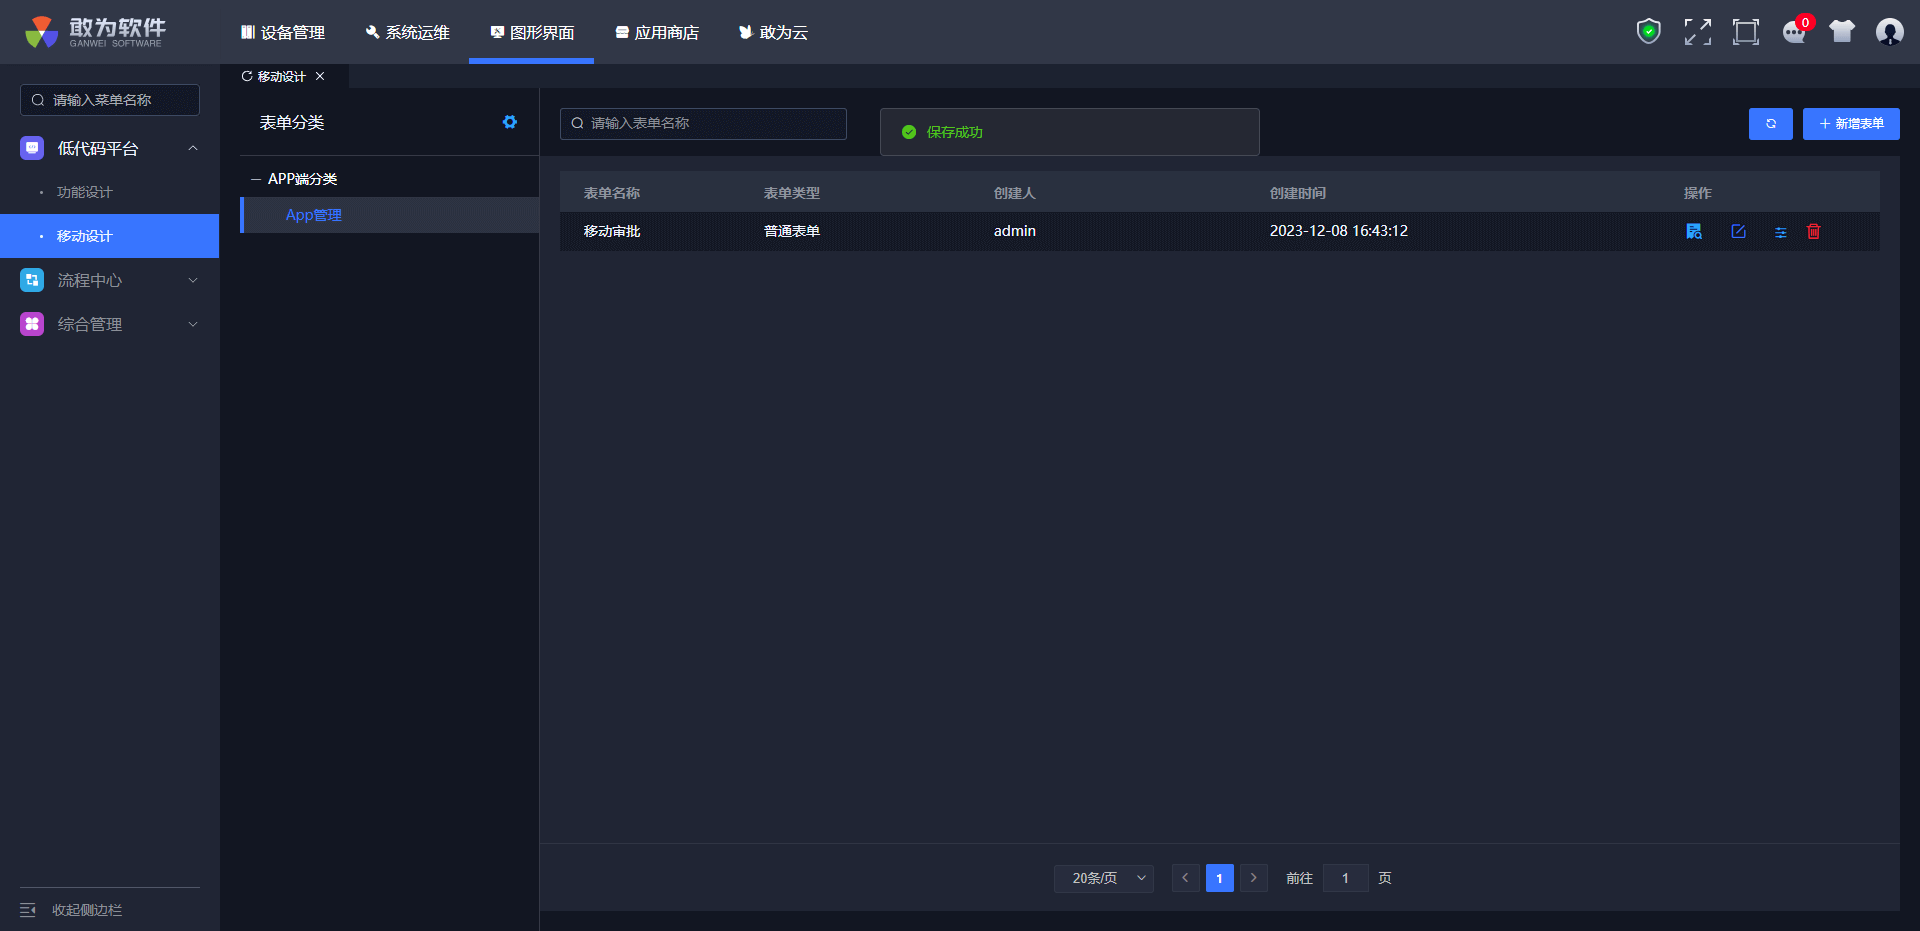The image size is (1920, 931).
Task: Open 系统运维 top menu
Action: pos(408,32)
